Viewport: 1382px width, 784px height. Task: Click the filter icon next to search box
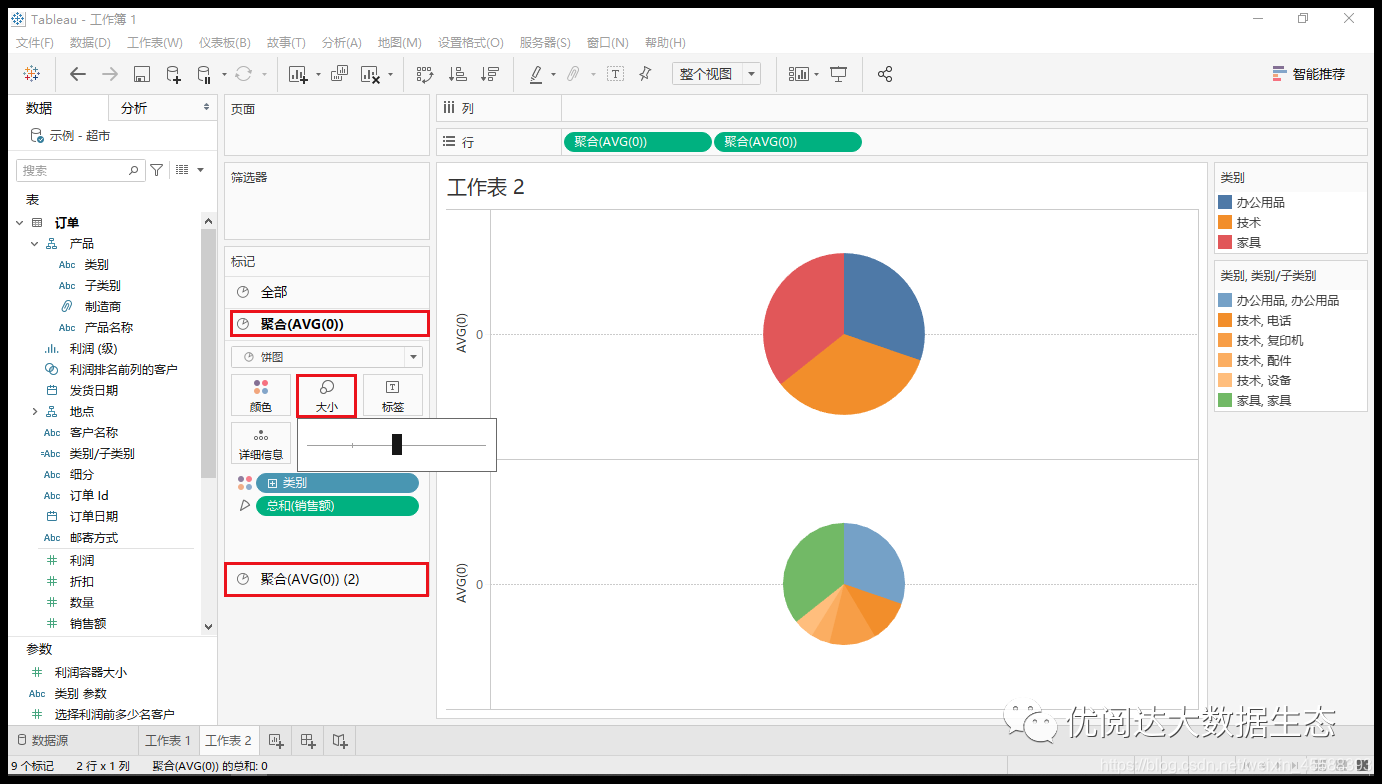pyautogui.click(x=156, y=170)
